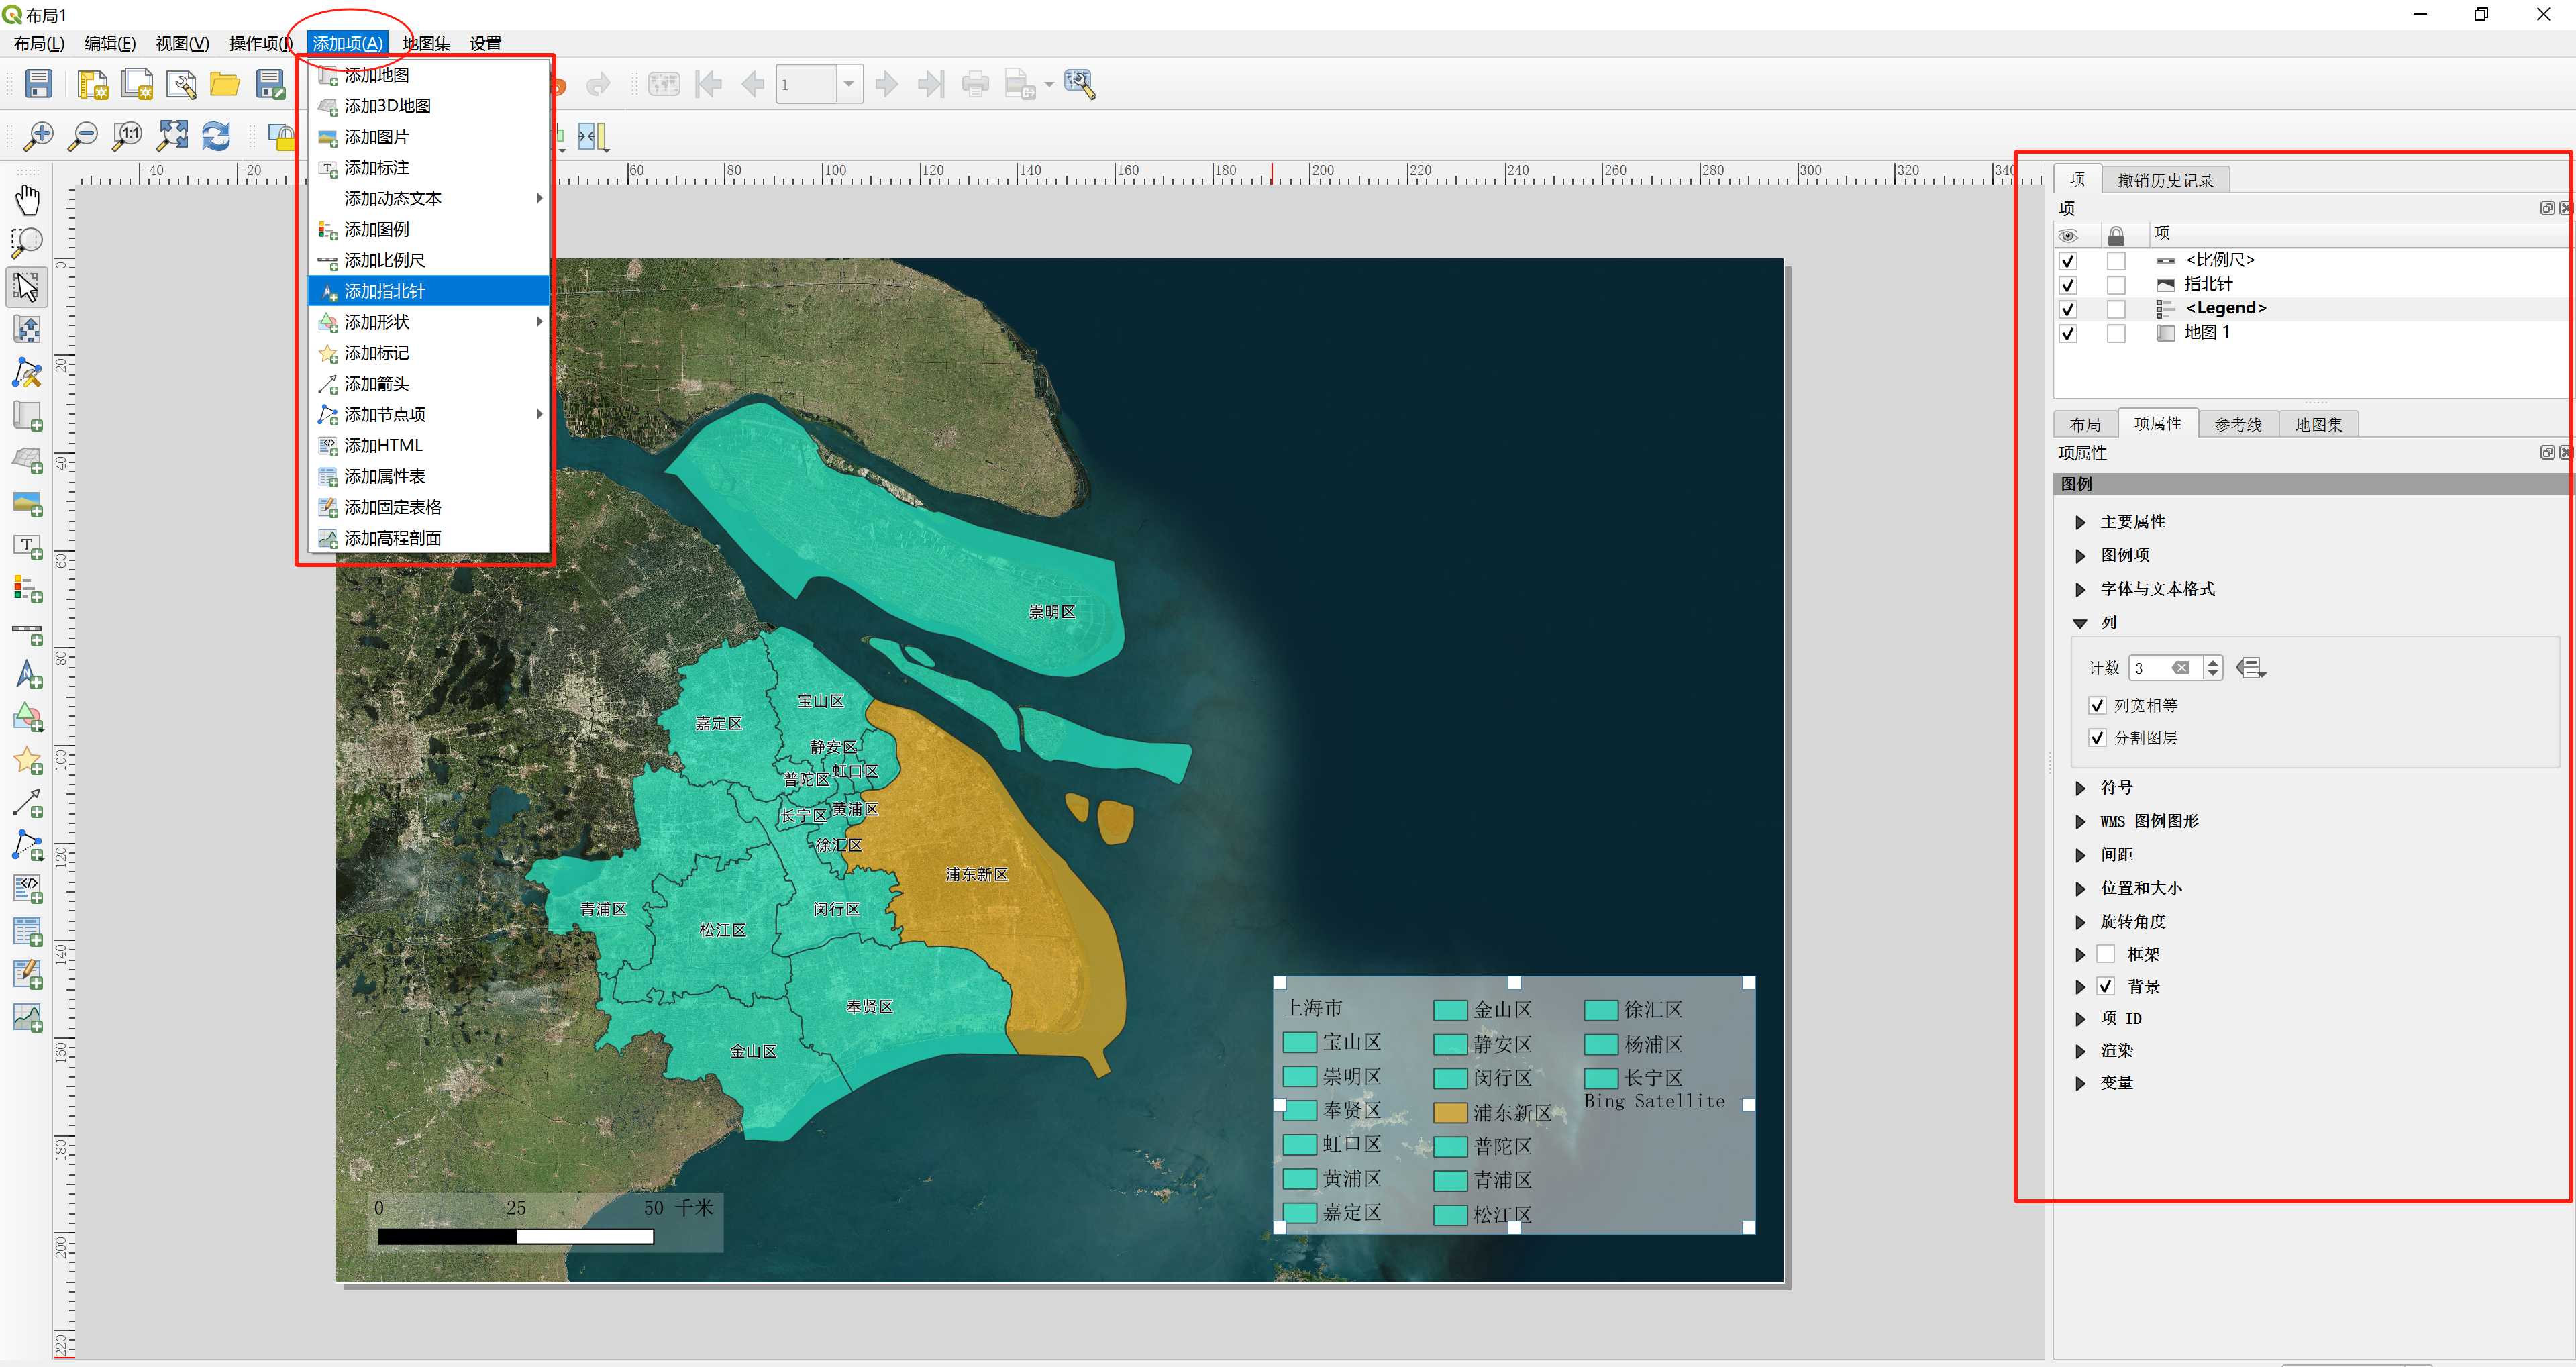The image size is (2576, 1367).
Task: Click the Zoom out magnifier icon
Action: (83, 136)
